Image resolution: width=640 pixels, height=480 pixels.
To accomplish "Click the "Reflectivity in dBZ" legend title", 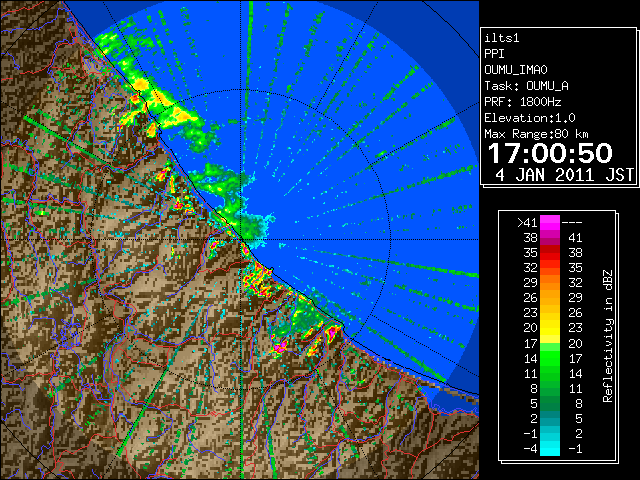I will (x=607, y=336).
